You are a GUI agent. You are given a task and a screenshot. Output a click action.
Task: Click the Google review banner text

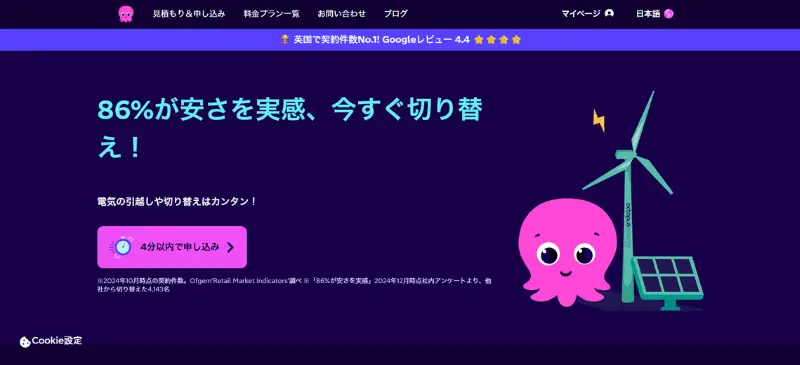coord(381,40)
